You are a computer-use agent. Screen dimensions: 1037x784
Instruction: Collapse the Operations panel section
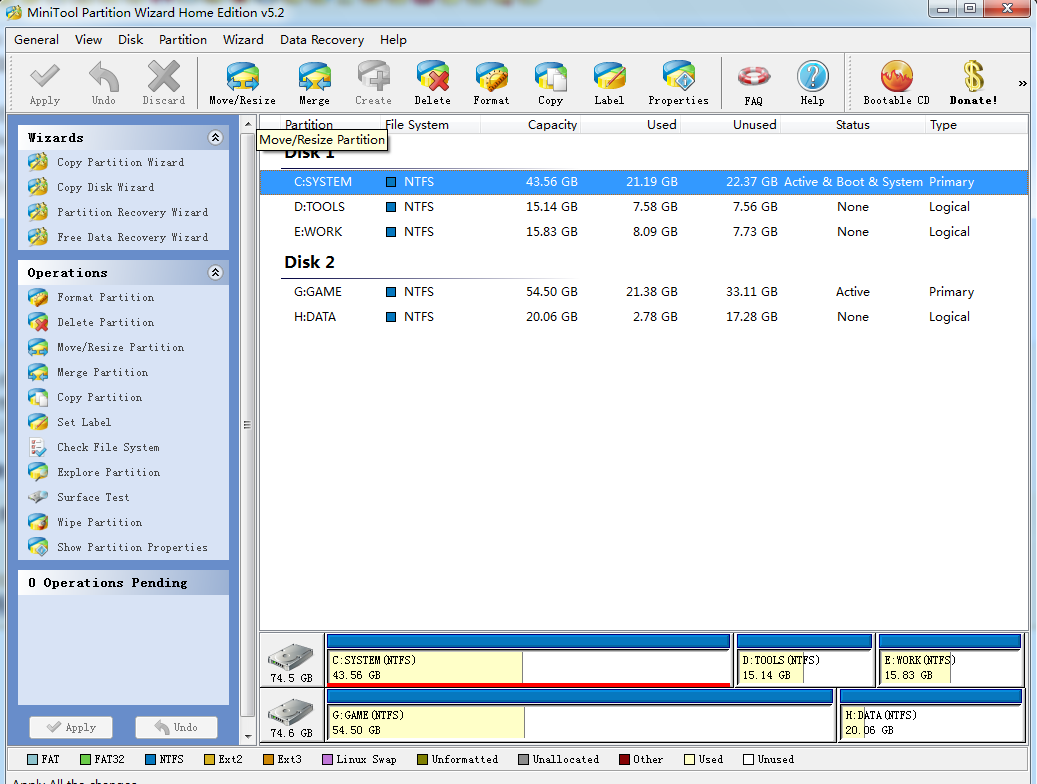click(x=215, y=273)
